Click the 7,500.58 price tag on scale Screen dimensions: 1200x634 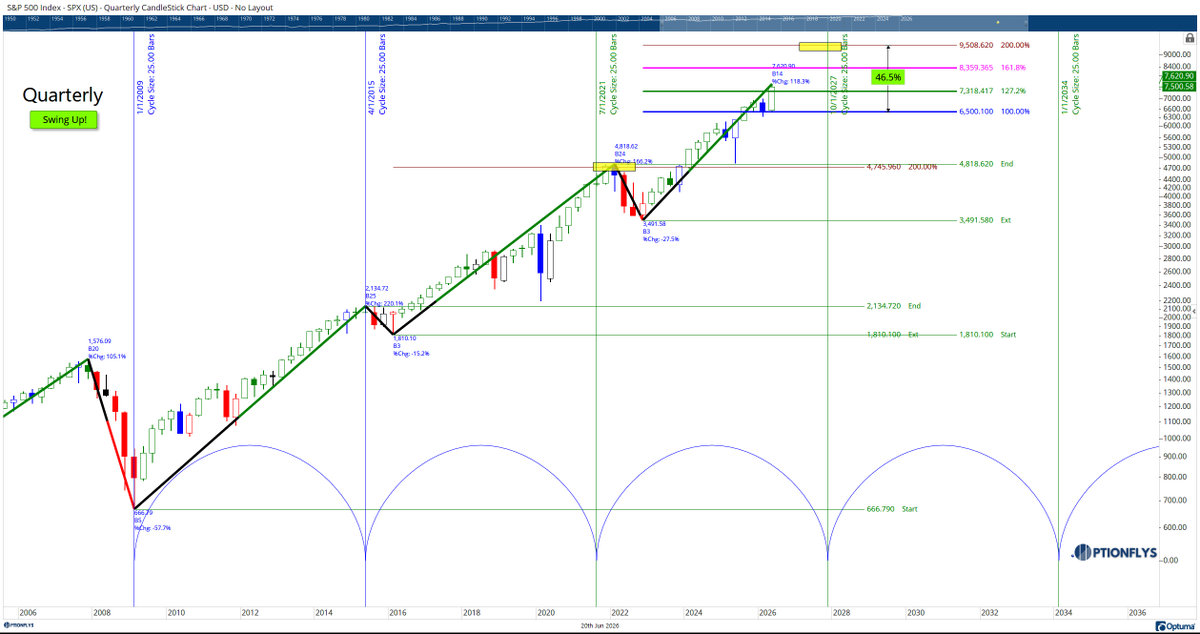[1177, 86]
